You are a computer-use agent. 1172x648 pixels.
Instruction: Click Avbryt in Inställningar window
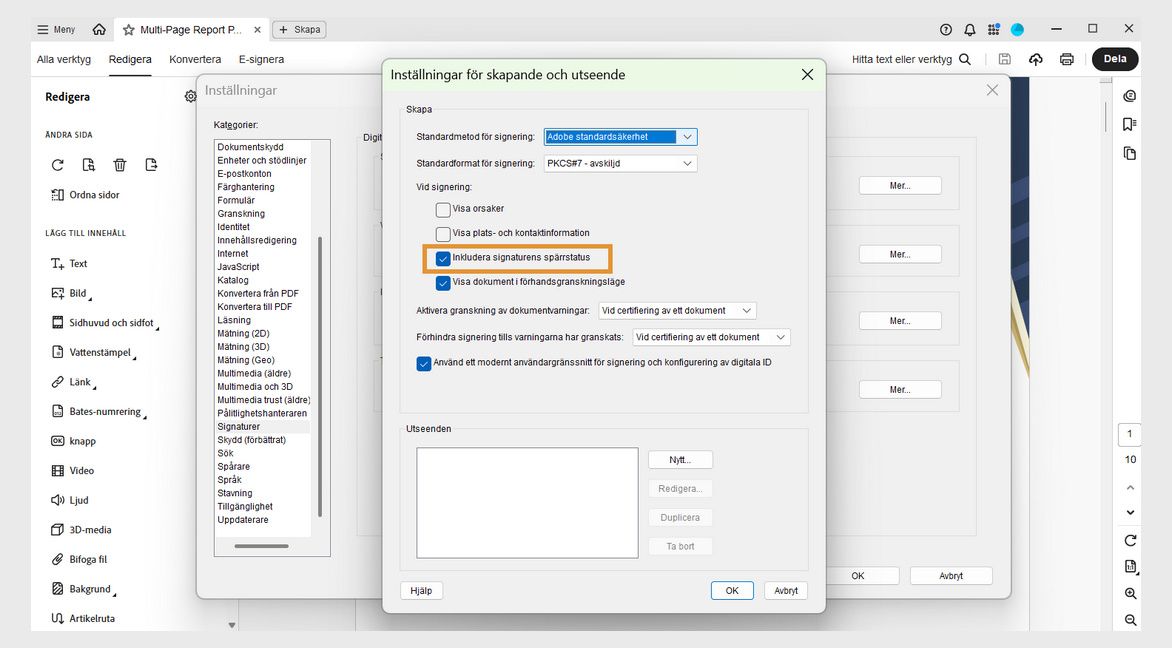[x=951, y=576]
